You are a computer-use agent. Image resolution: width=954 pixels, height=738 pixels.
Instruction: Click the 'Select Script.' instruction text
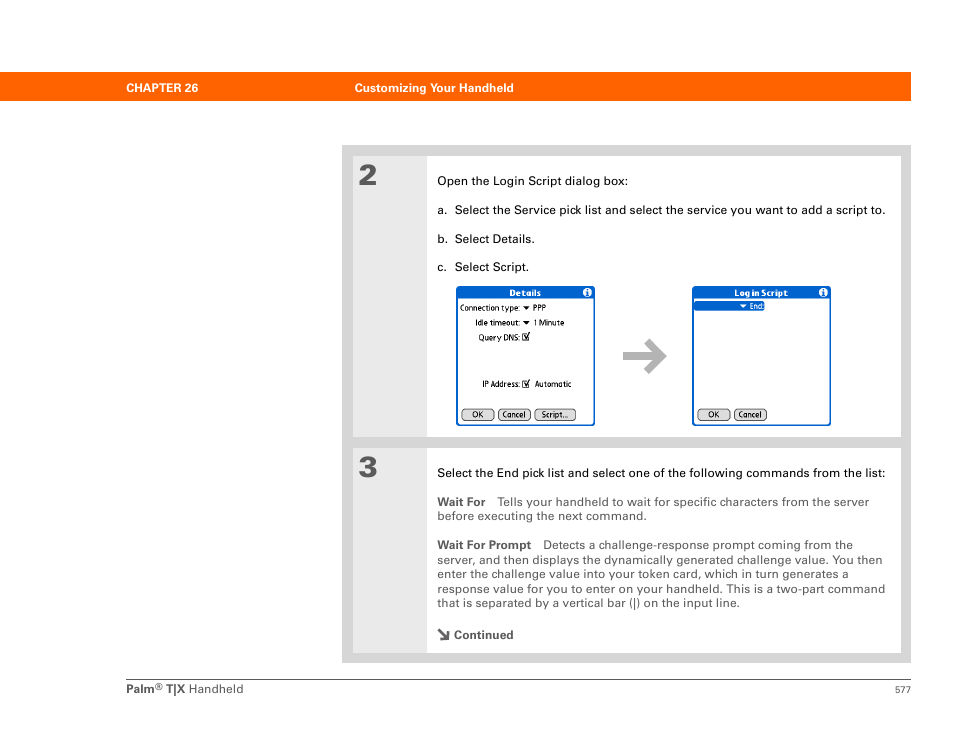(x=492, y=267)
